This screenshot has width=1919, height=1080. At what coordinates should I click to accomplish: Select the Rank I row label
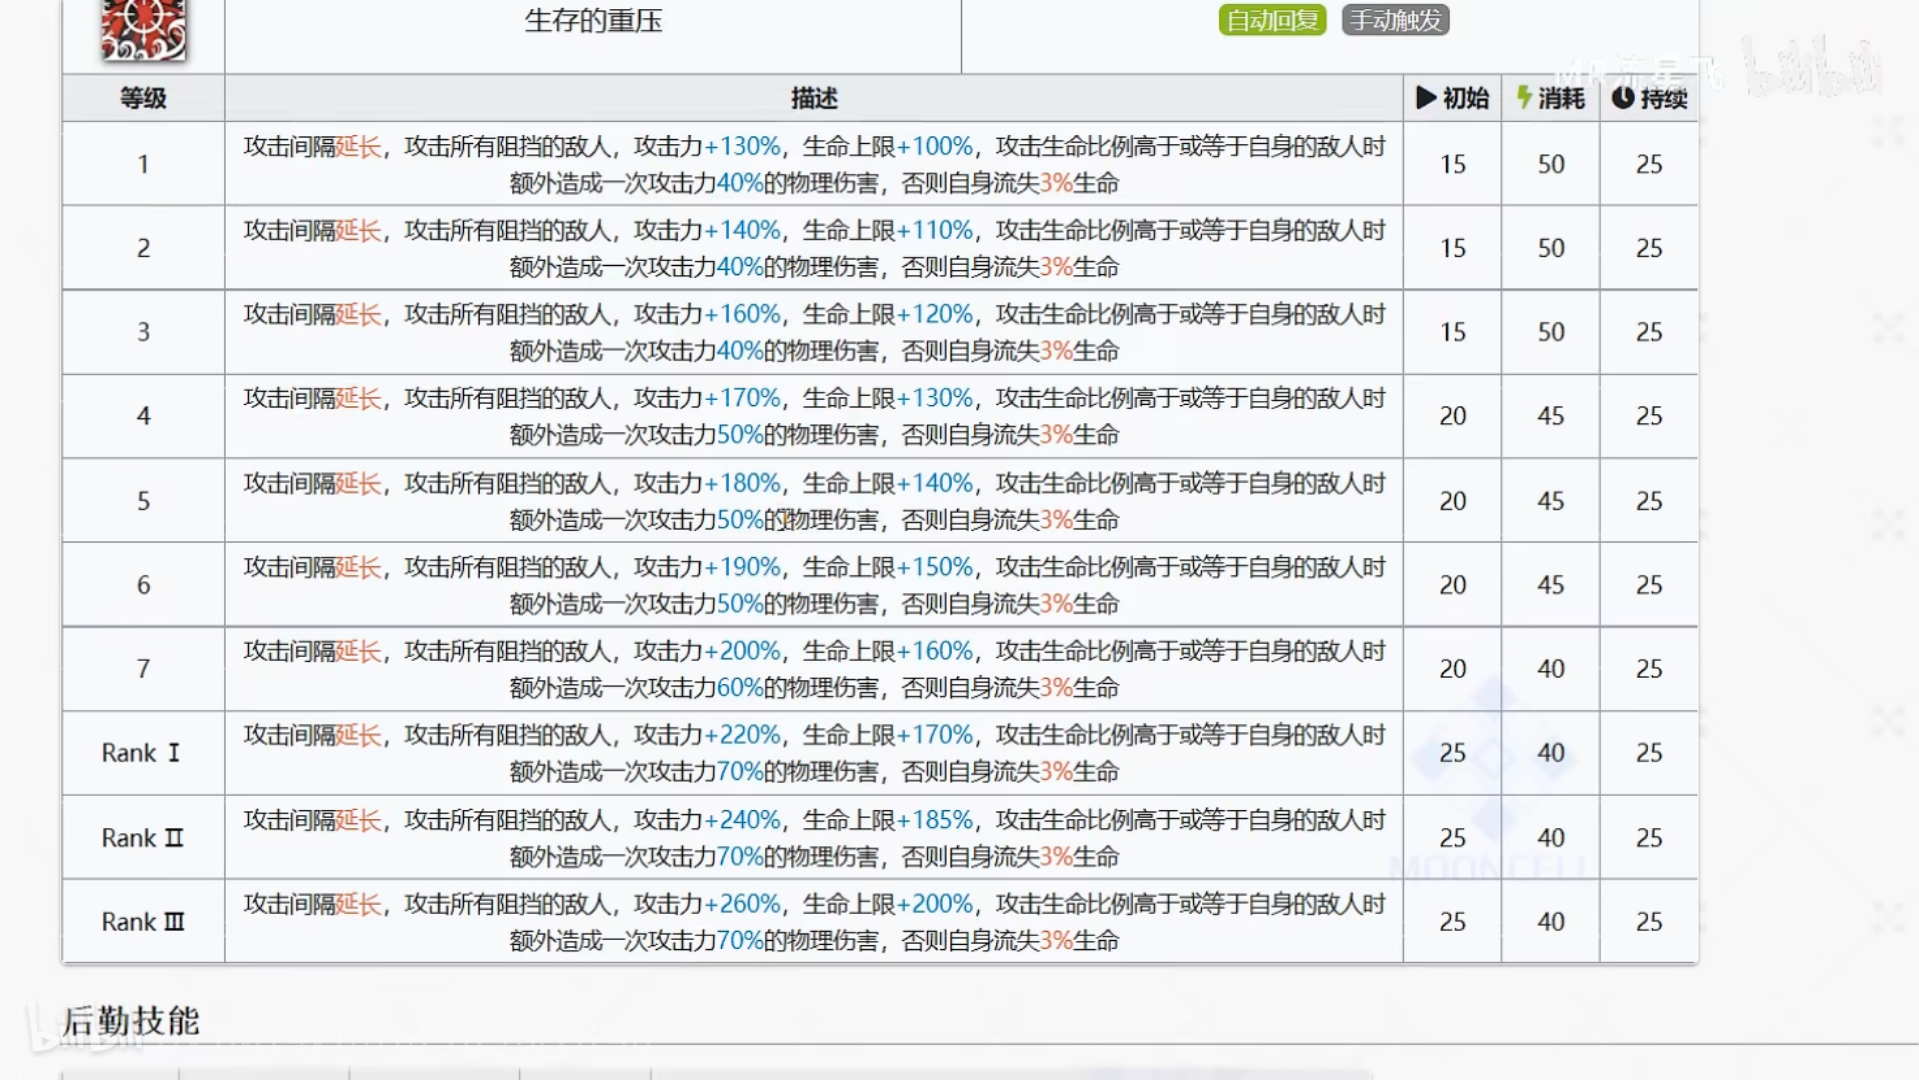click(x=141, y=753)
